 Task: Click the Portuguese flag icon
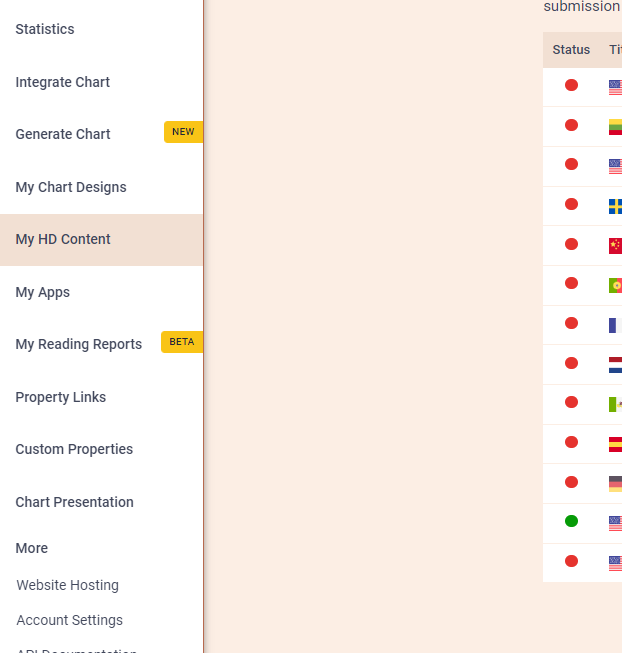[x=615, y=286]
